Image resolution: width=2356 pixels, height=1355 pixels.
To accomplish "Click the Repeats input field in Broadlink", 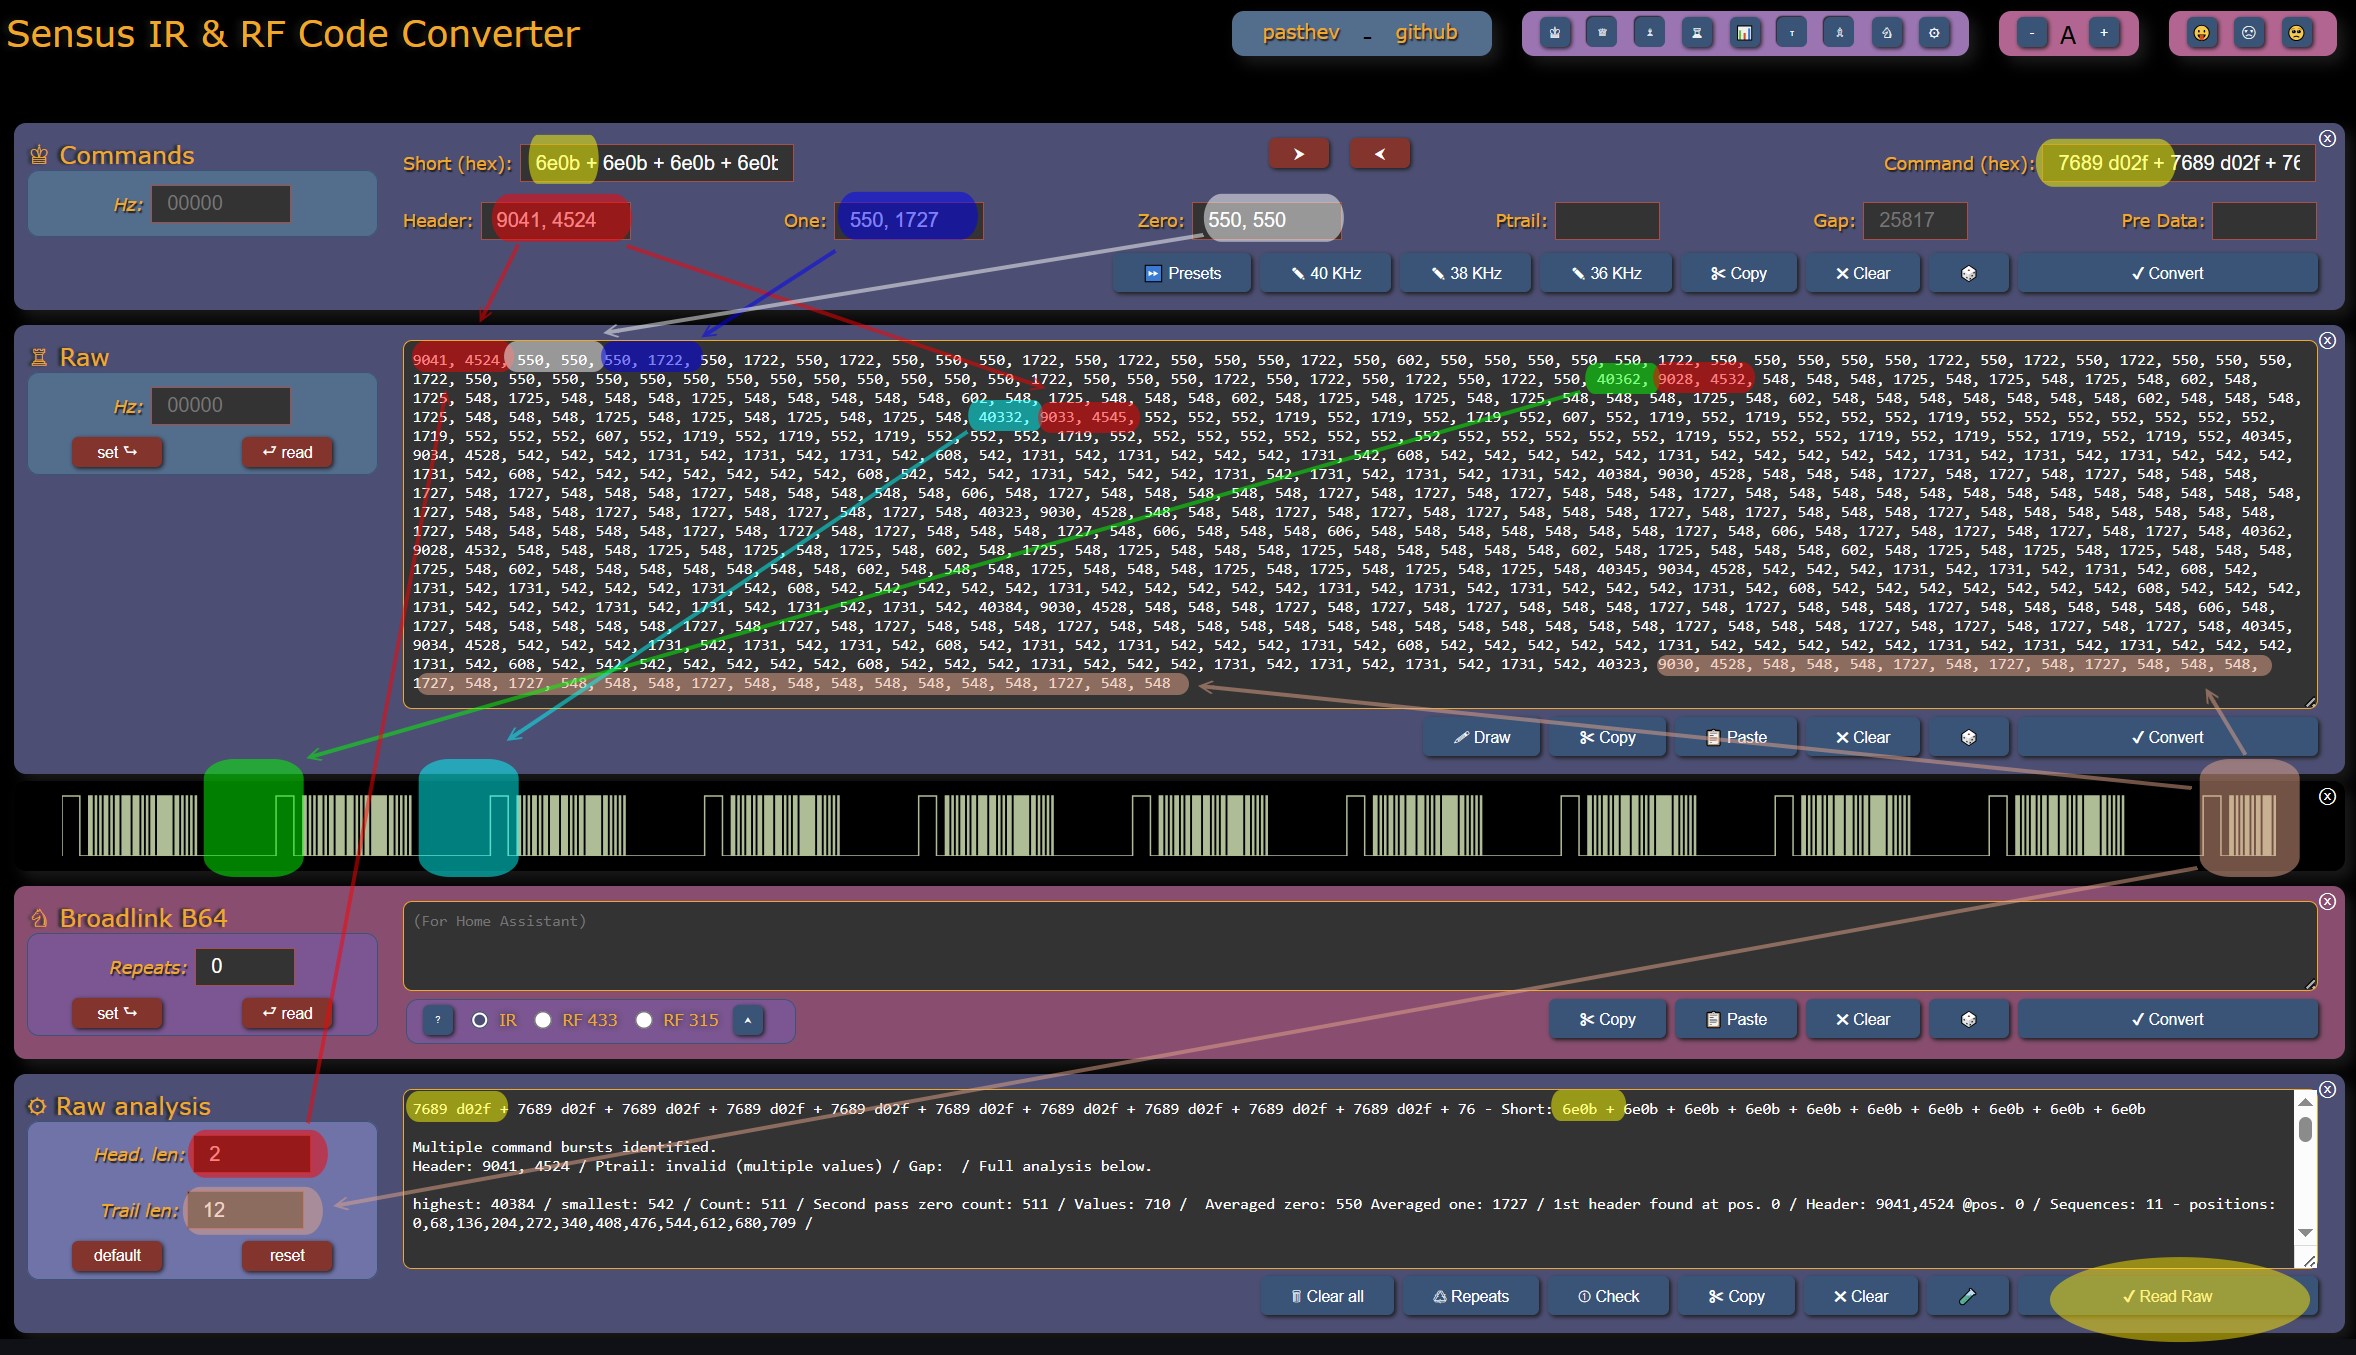I will (245, 966).
